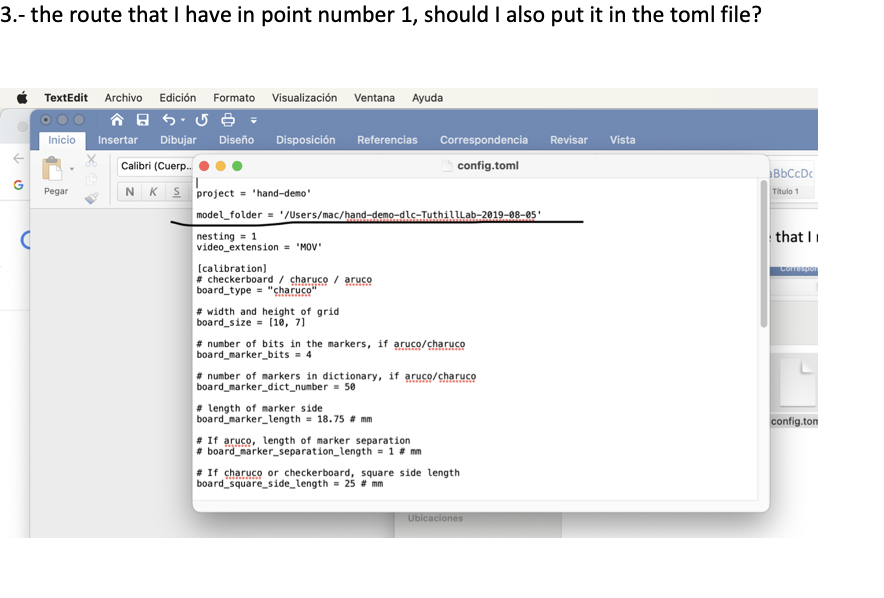884x598 pixels.
Task: Open the Formato menu in TextEdit
Action: (233, 97)
